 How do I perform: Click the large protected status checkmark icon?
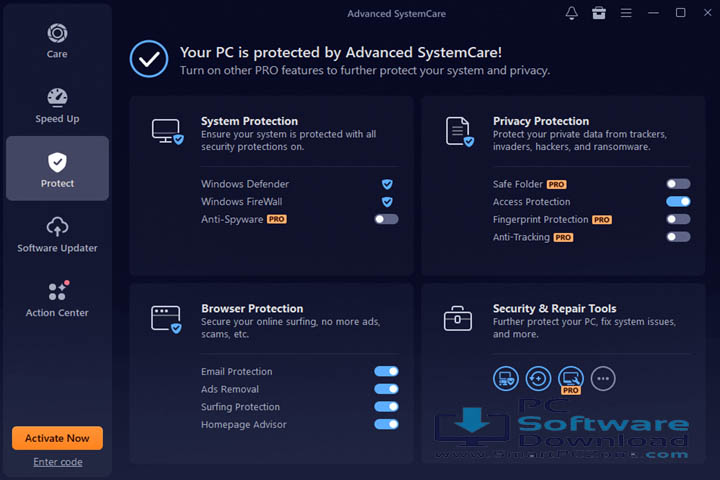pyautogui.click(x=149, y=59)
